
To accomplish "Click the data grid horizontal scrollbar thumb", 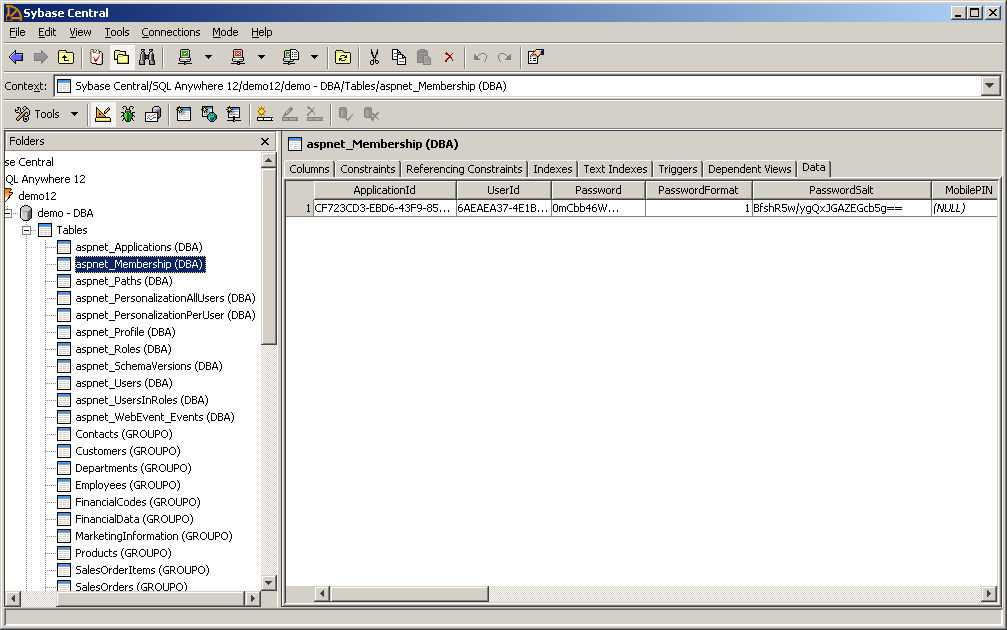I will click(x=409, y=594).
